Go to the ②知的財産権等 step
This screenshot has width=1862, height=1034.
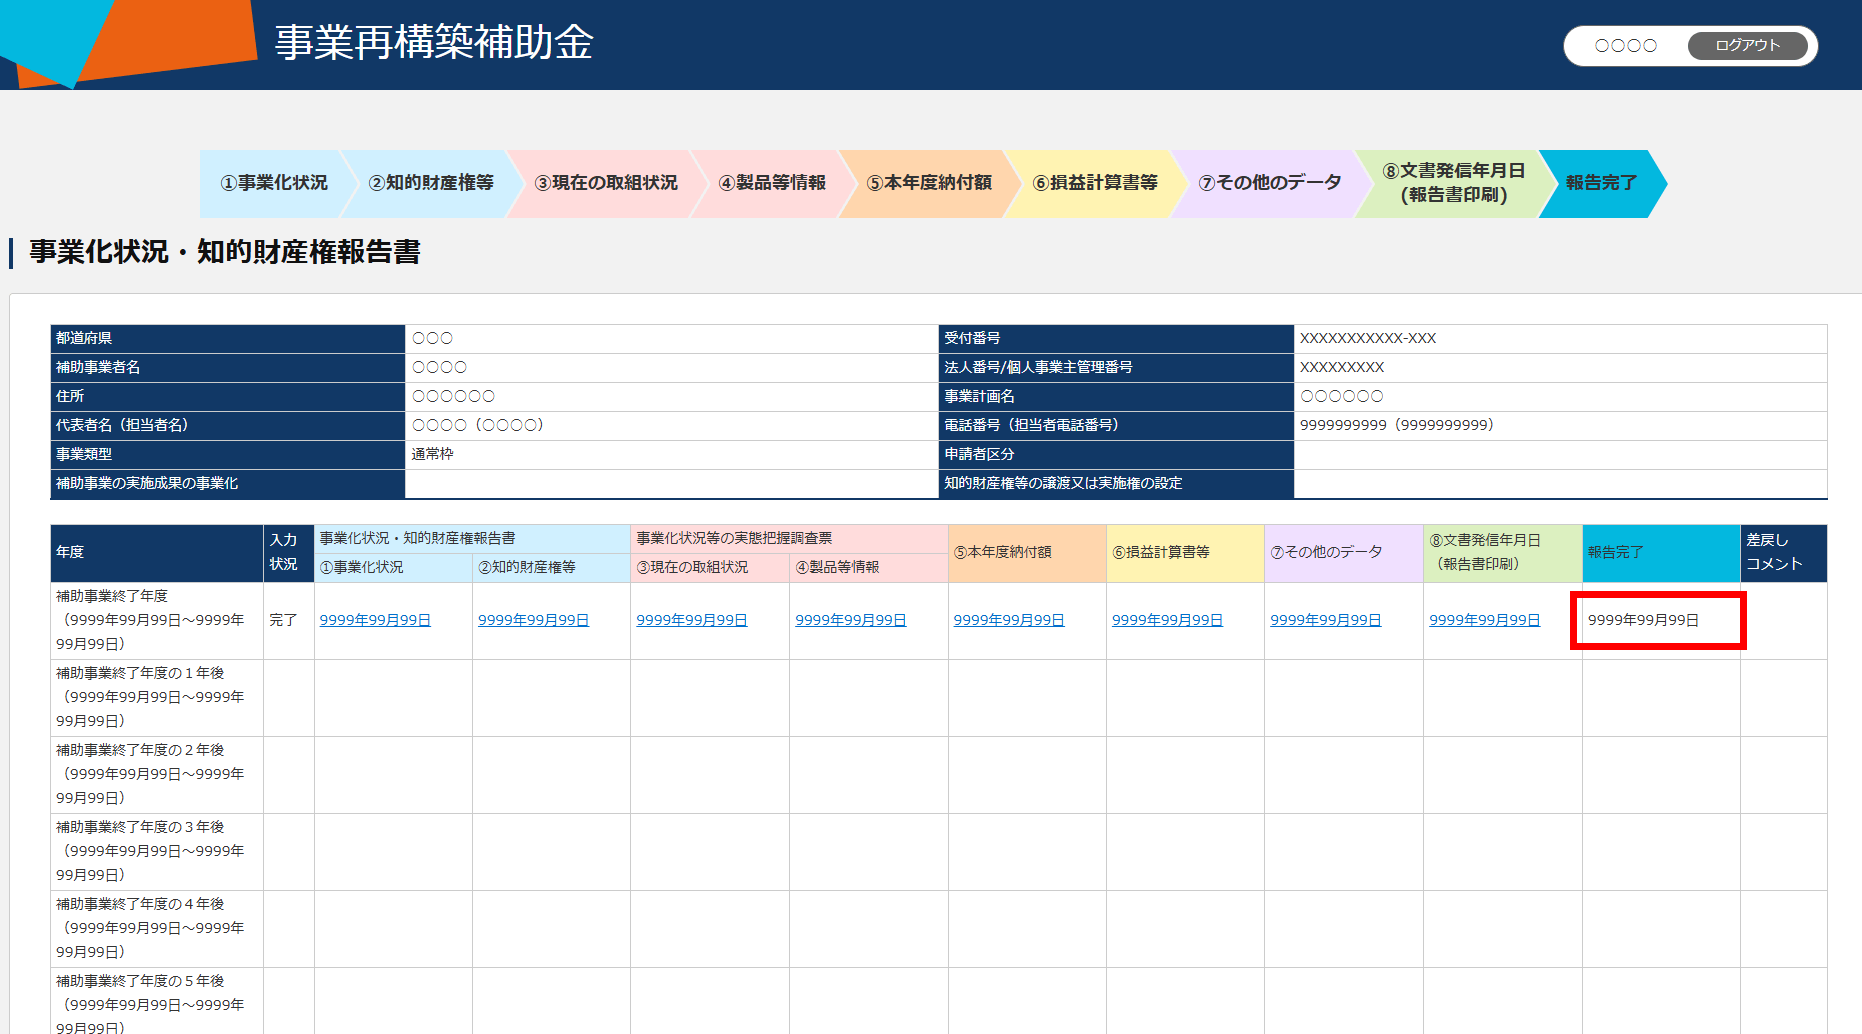(431, 183)
